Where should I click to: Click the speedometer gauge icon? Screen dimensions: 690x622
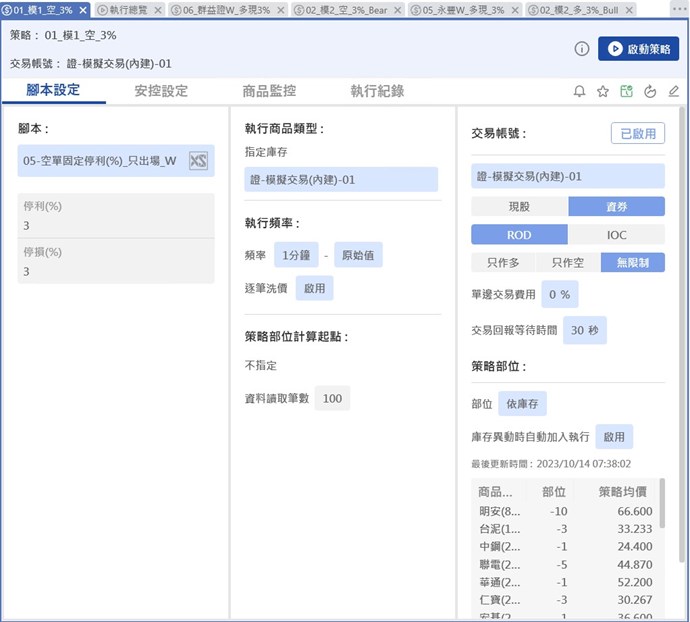coord(650,91)
